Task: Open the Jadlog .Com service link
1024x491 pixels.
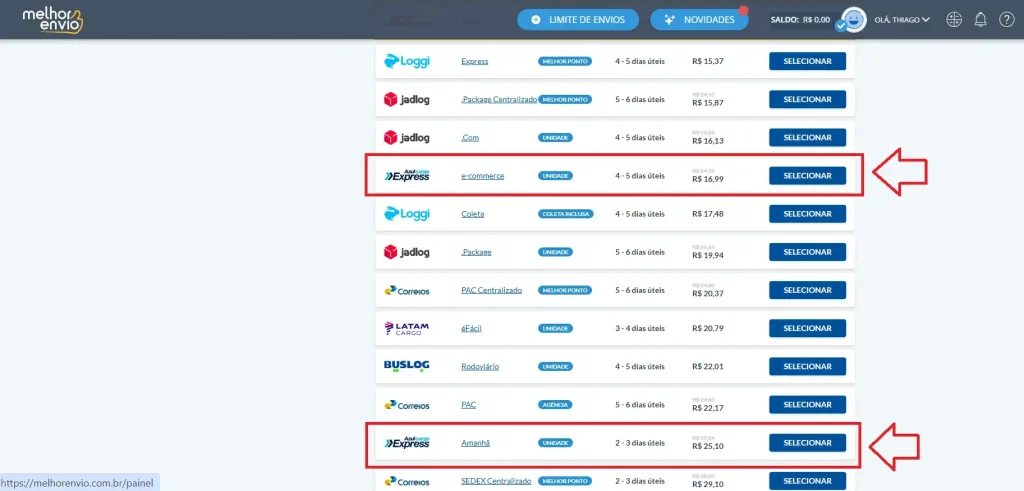Action: [470, 138]
